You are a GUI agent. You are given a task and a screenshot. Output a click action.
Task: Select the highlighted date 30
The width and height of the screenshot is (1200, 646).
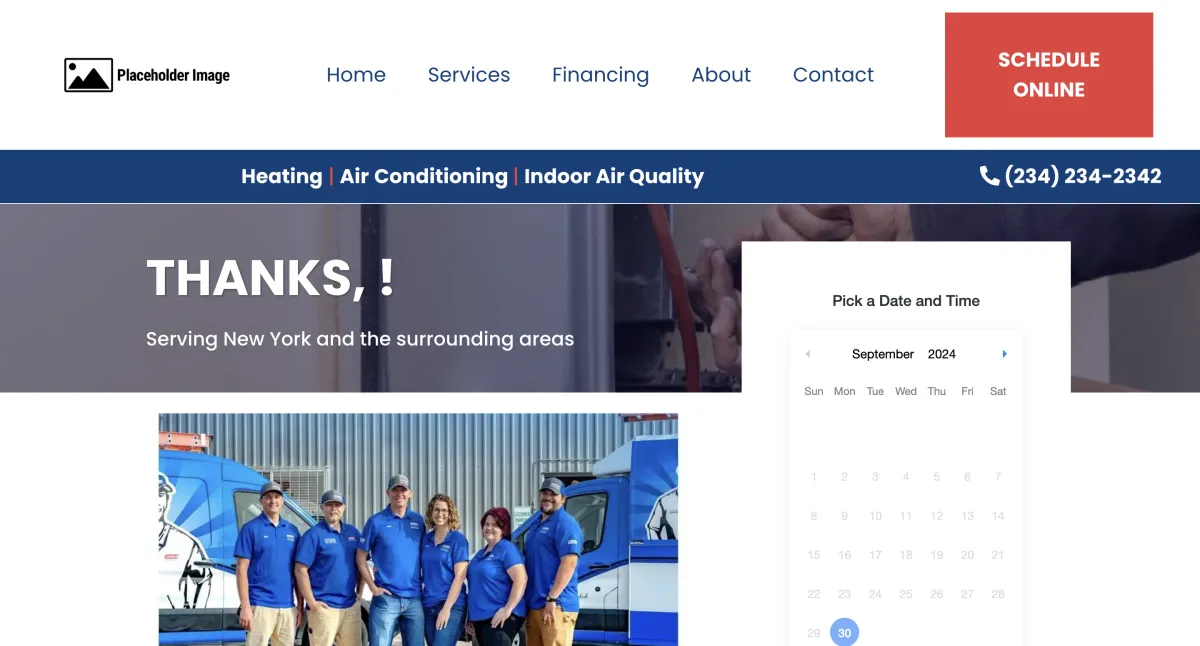tap(845, 633)
